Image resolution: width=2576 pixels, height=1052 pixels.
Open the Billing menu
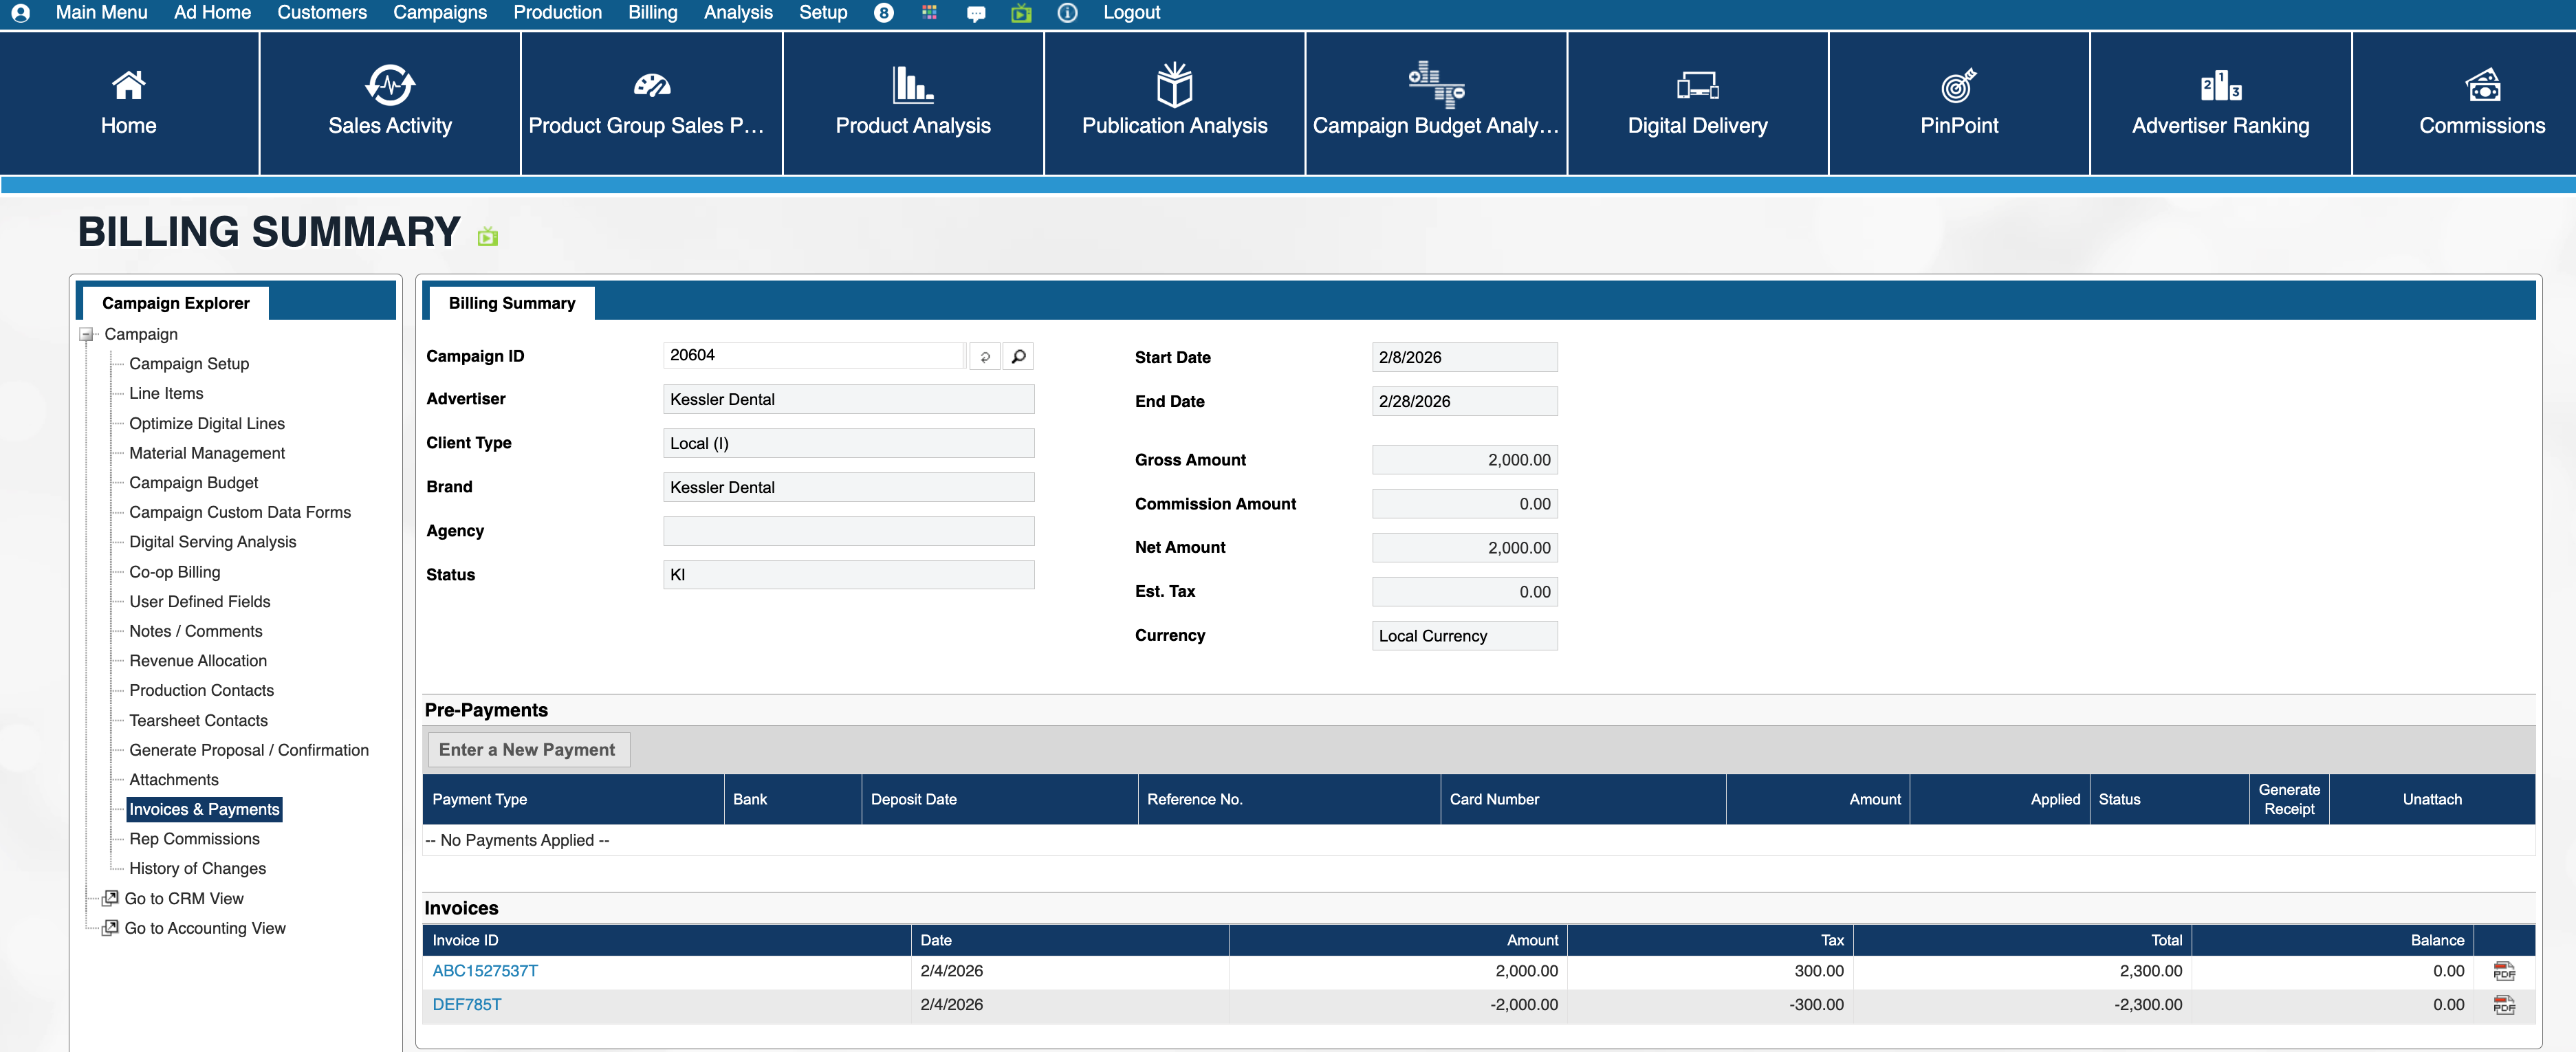point(652,13)
